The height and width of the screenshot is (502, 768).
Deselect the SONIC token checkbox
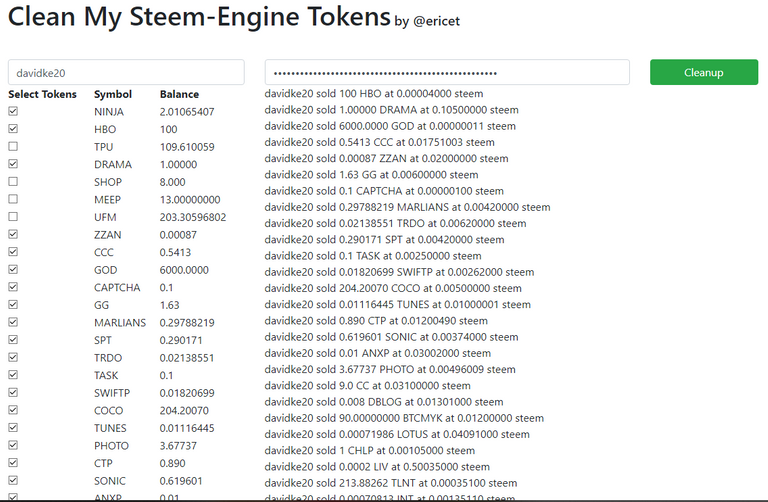click(x=13, y=480)
